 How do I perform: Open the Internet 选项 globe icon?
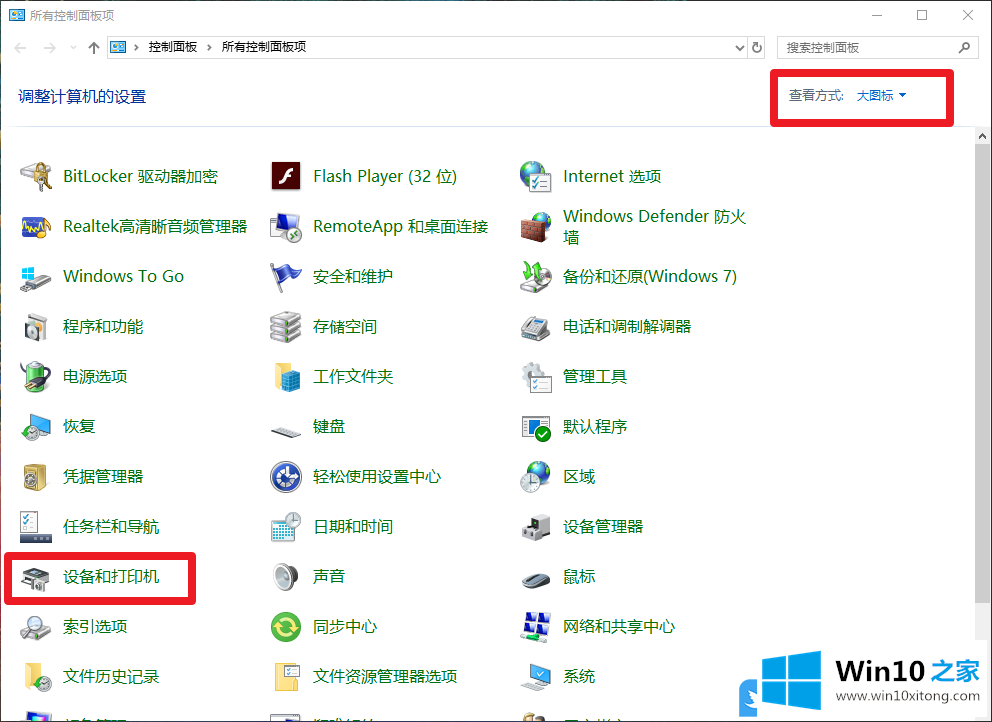pyautogui.click(x=535, y=177)
